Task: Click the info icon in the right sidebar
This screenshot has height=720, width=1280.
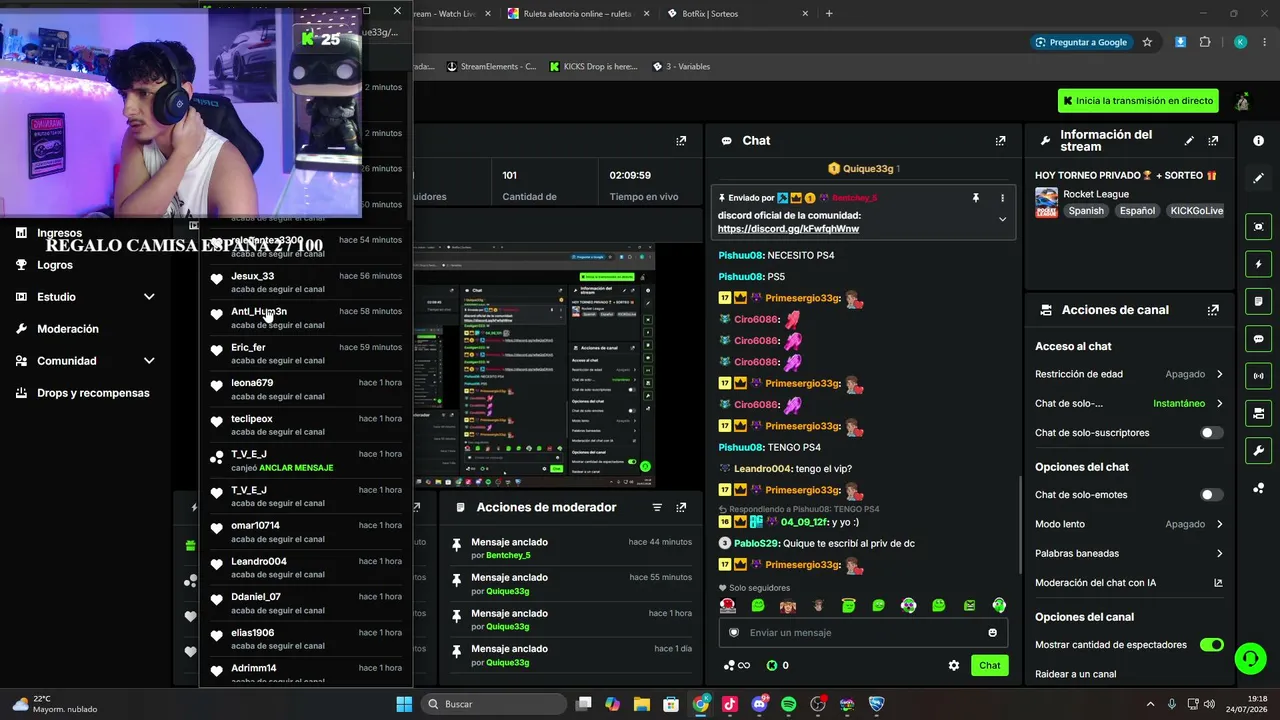Action: pos(1258,141)
